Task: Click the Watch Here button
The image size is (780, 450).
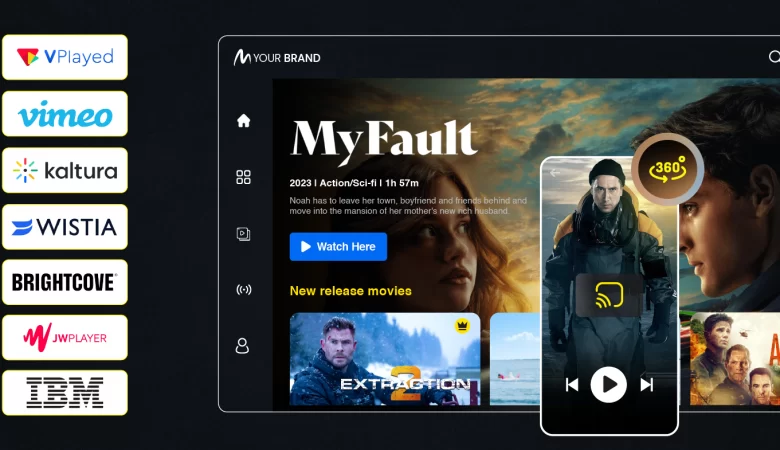Action: click(338, 247)
